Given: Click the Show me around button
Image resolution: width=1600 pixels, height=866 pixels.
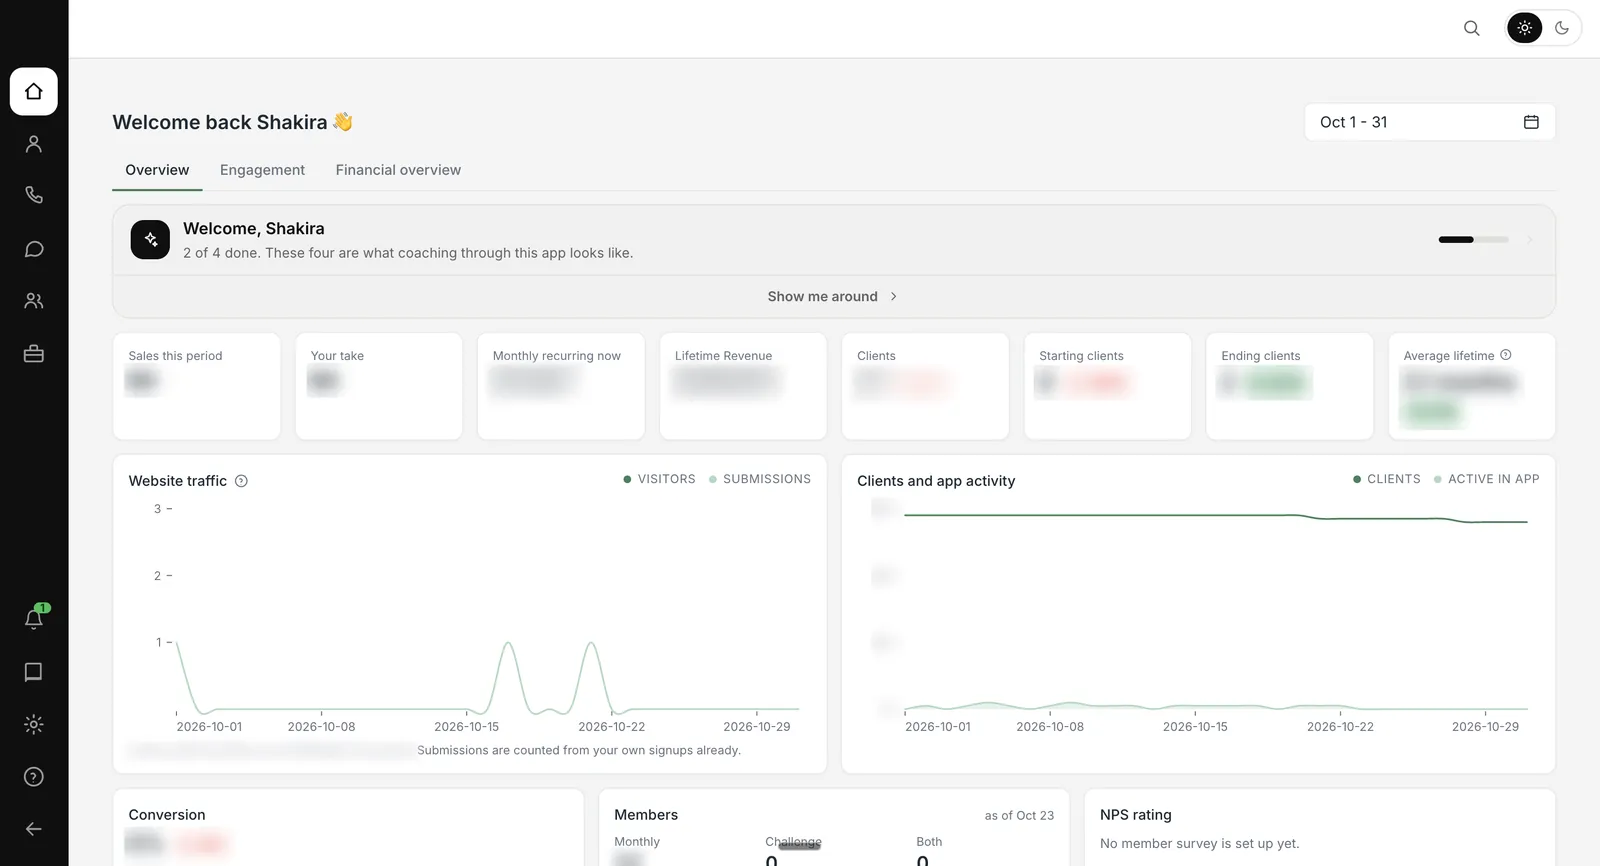Looking at the screenshot, I should 833,297.
